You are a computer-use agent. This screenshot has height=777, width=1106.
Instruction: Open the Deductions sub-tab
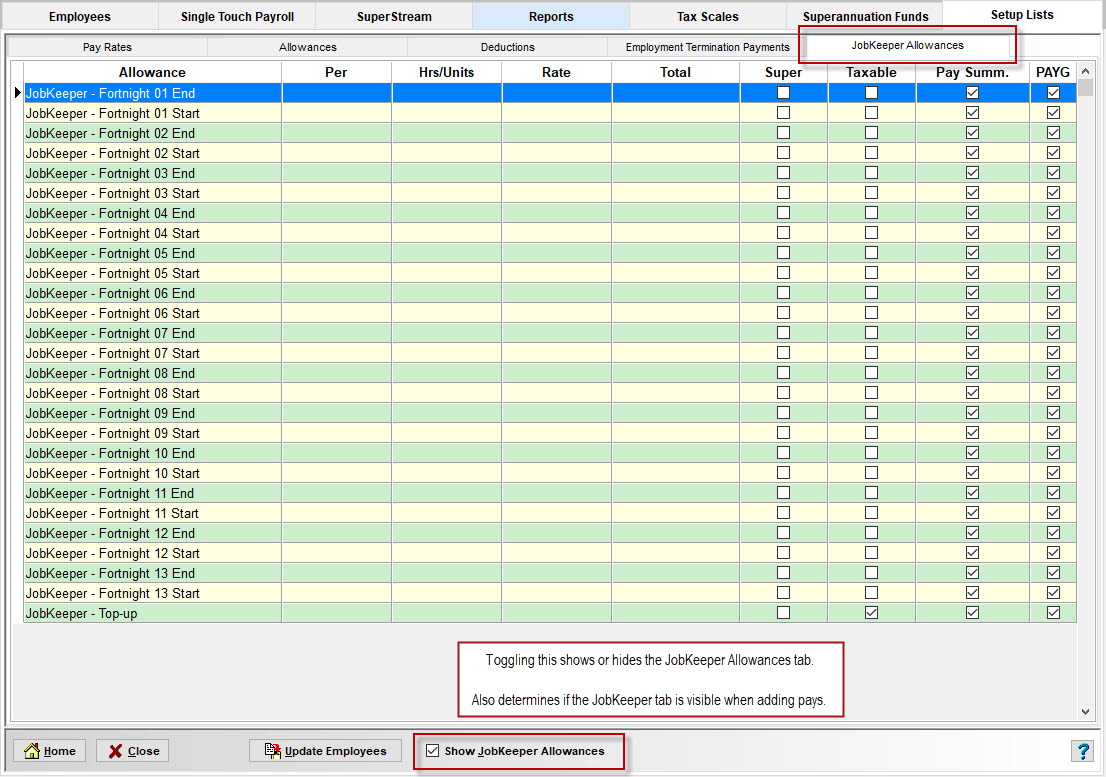tap(508, 47)
